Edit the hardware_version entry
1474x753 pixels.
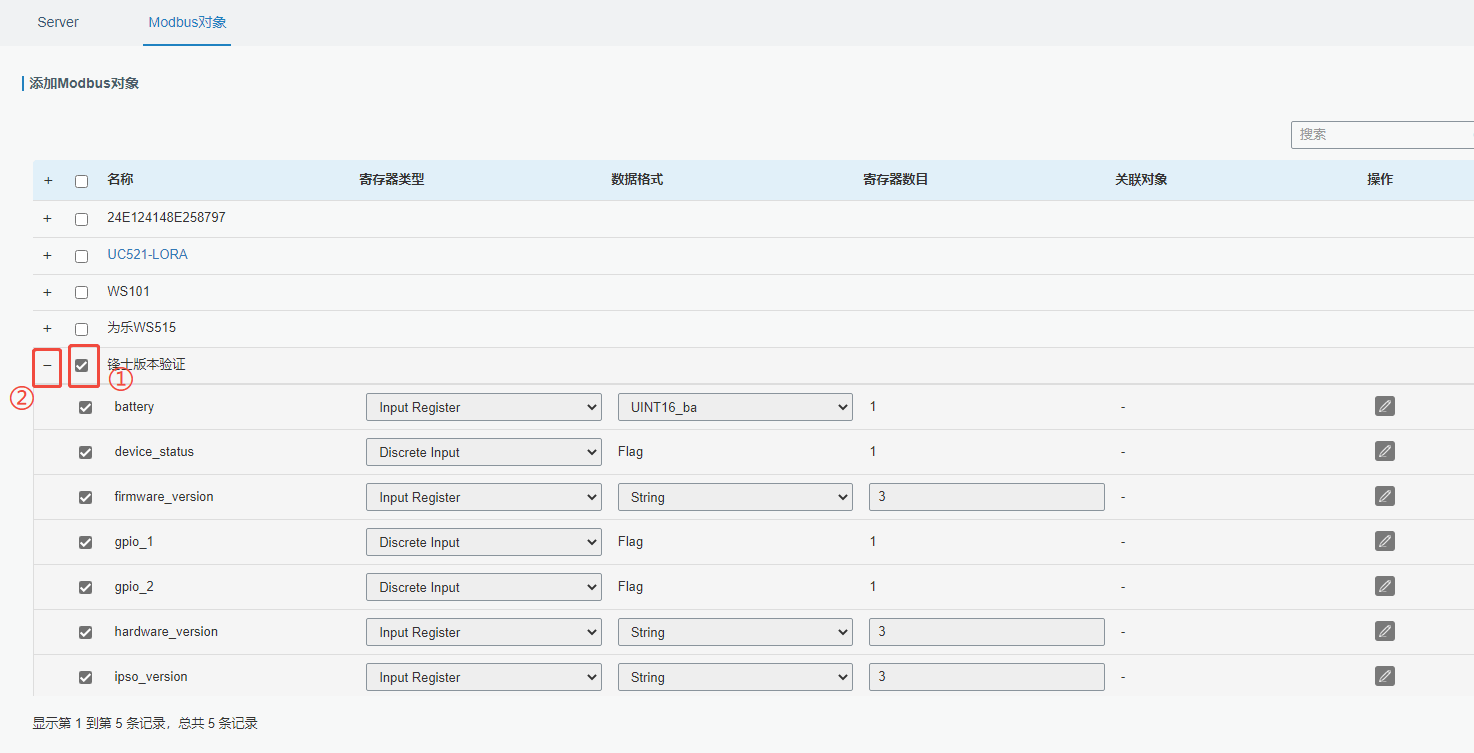click(x=1384, y=631)
